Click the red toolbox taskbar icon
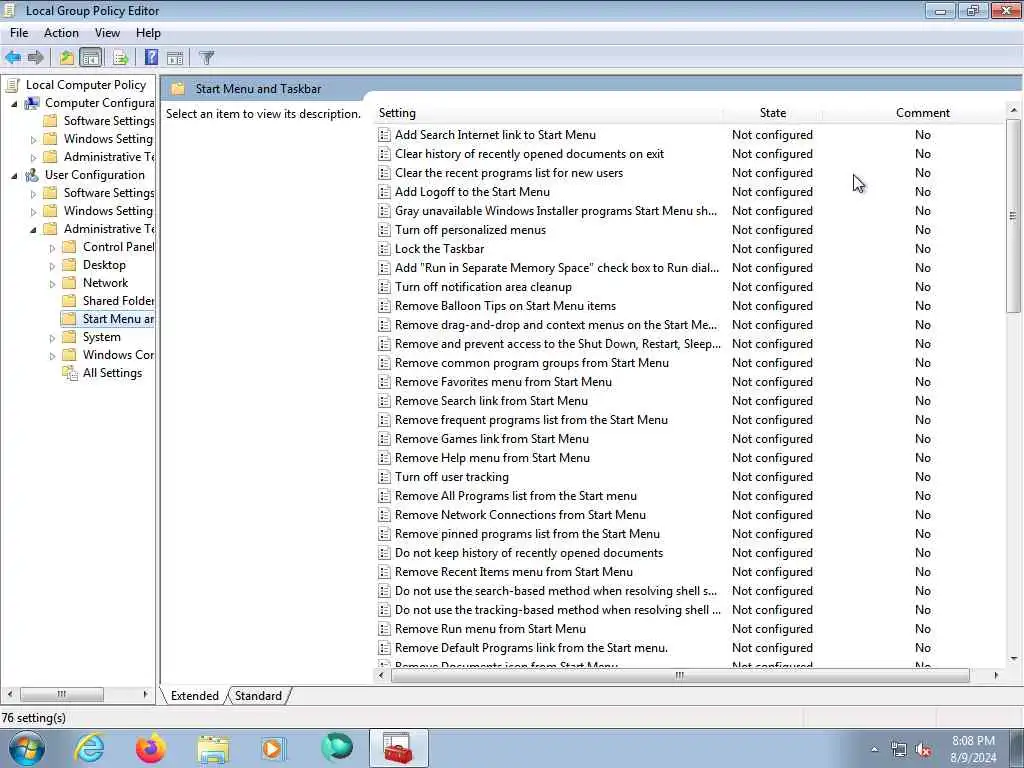Image resolution: width=1024 pixels, height=768 pixels. pyautogui.click(x=398, y=748)
